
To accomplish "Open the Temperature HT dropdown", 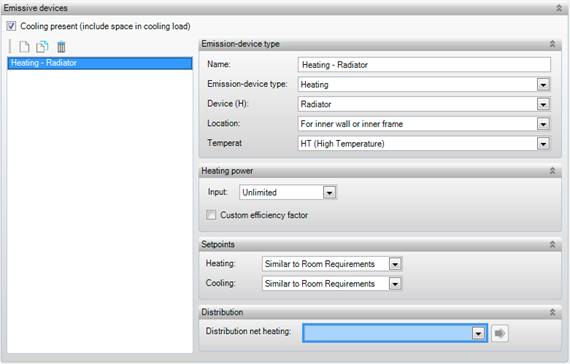I will click(543, 144).
